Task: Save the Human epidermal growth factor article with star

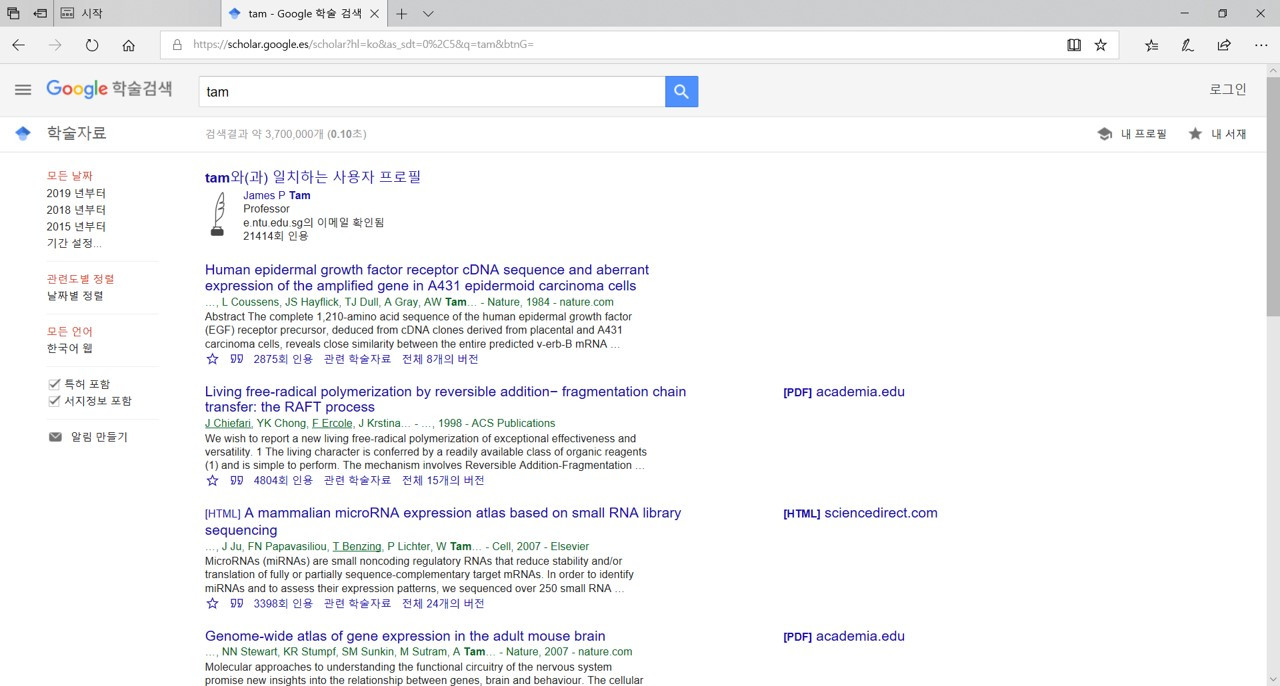Action: click(x=212, y=359)
